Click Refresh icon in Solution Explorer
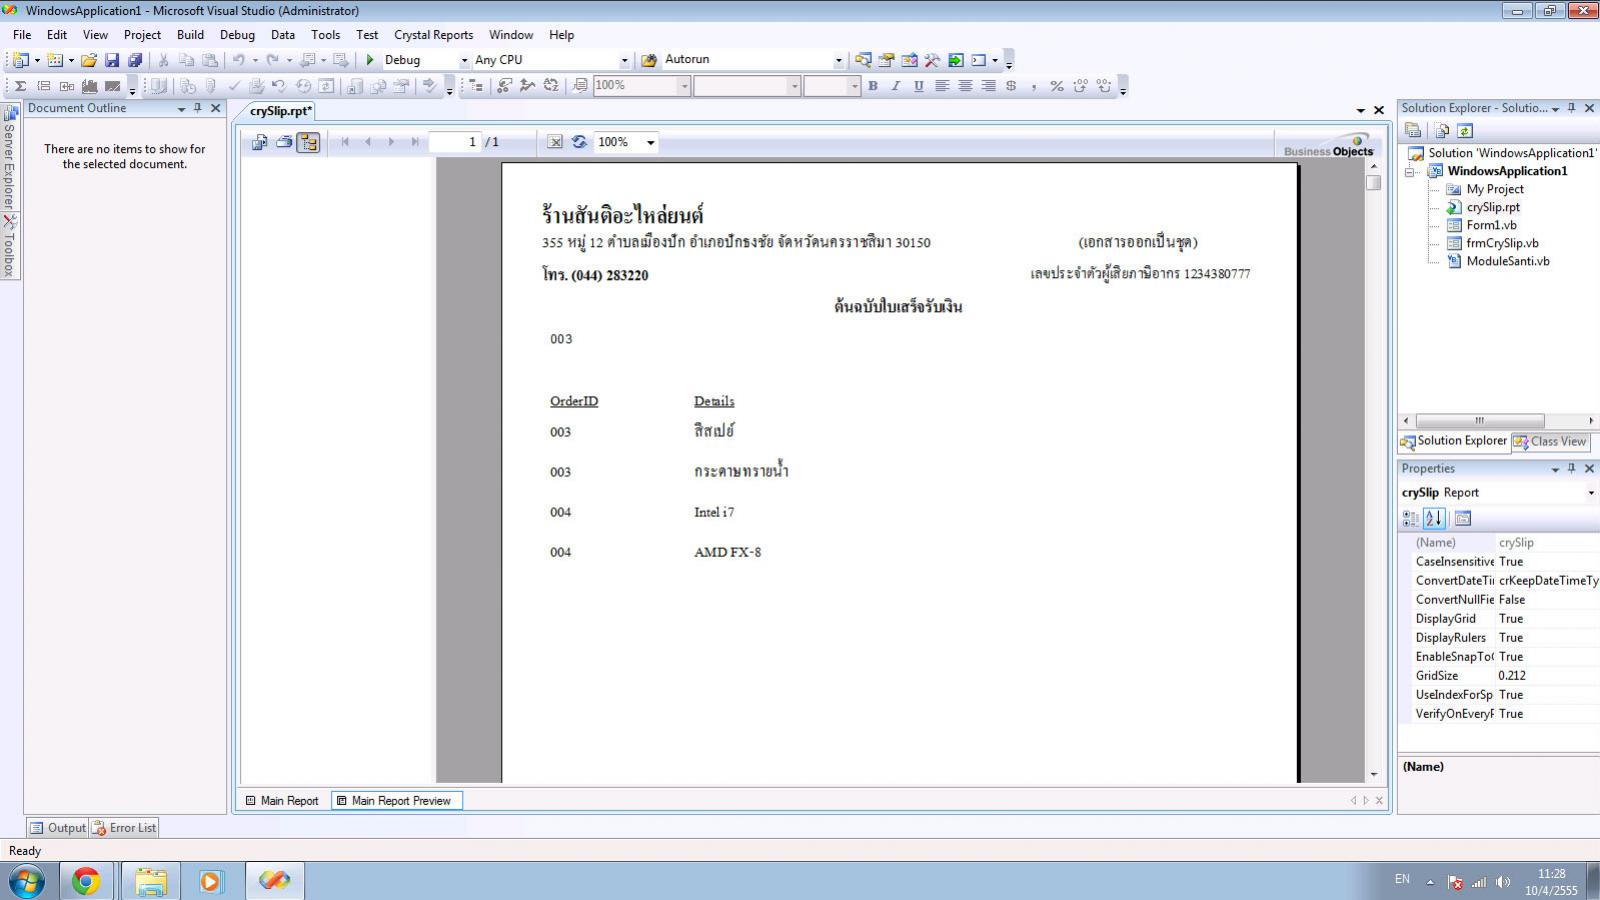 click(x=1465, y=131)
